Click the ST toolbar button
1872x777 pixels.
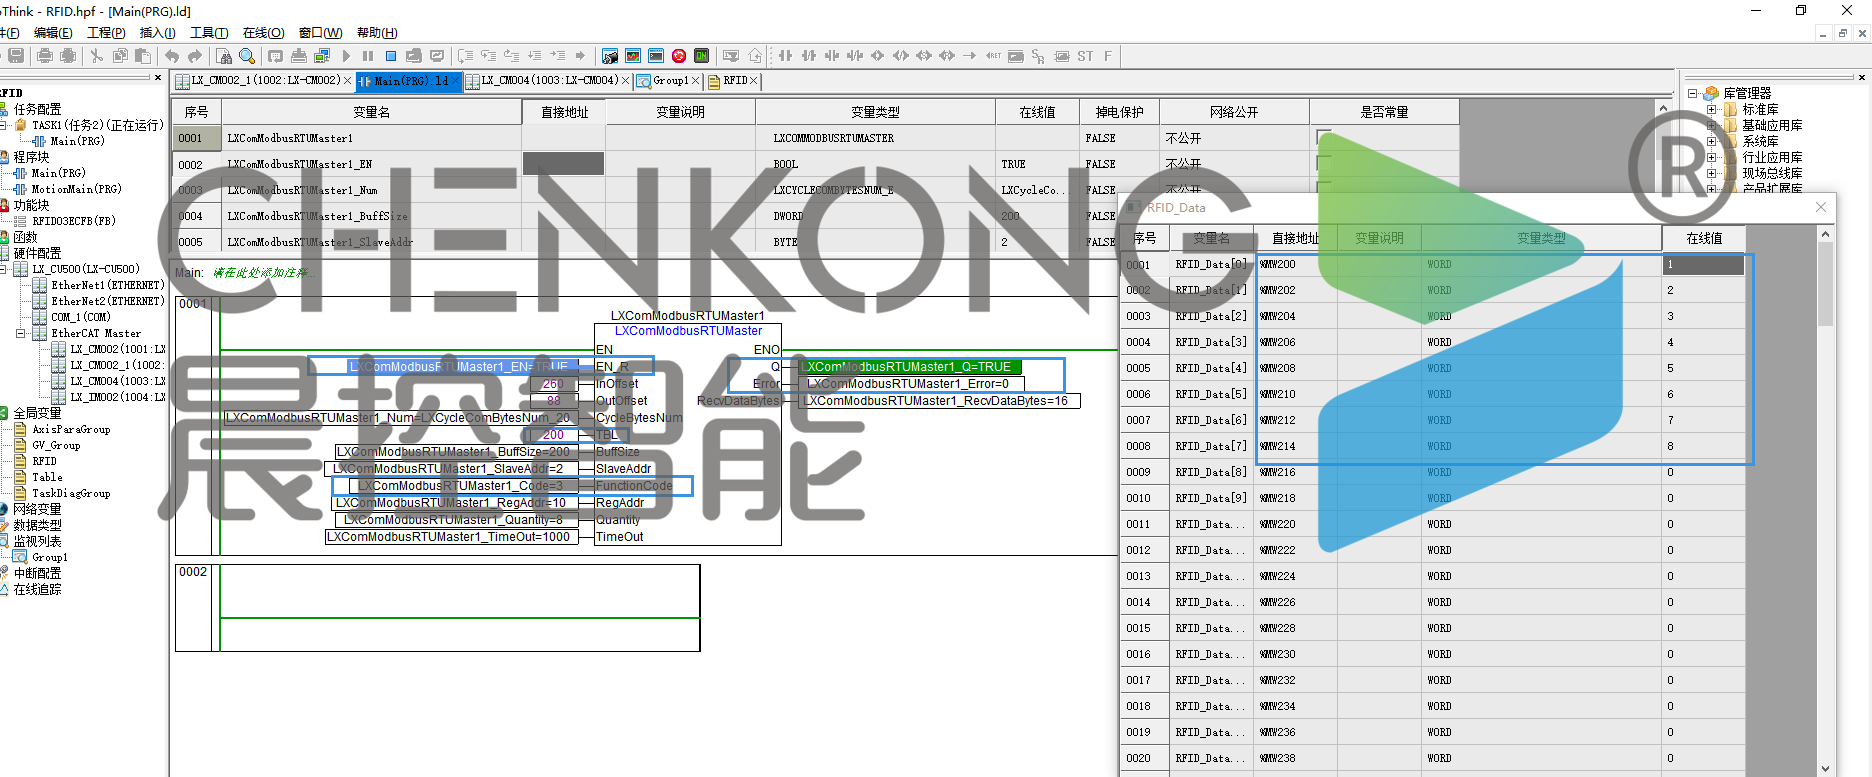pos(1085,56)
